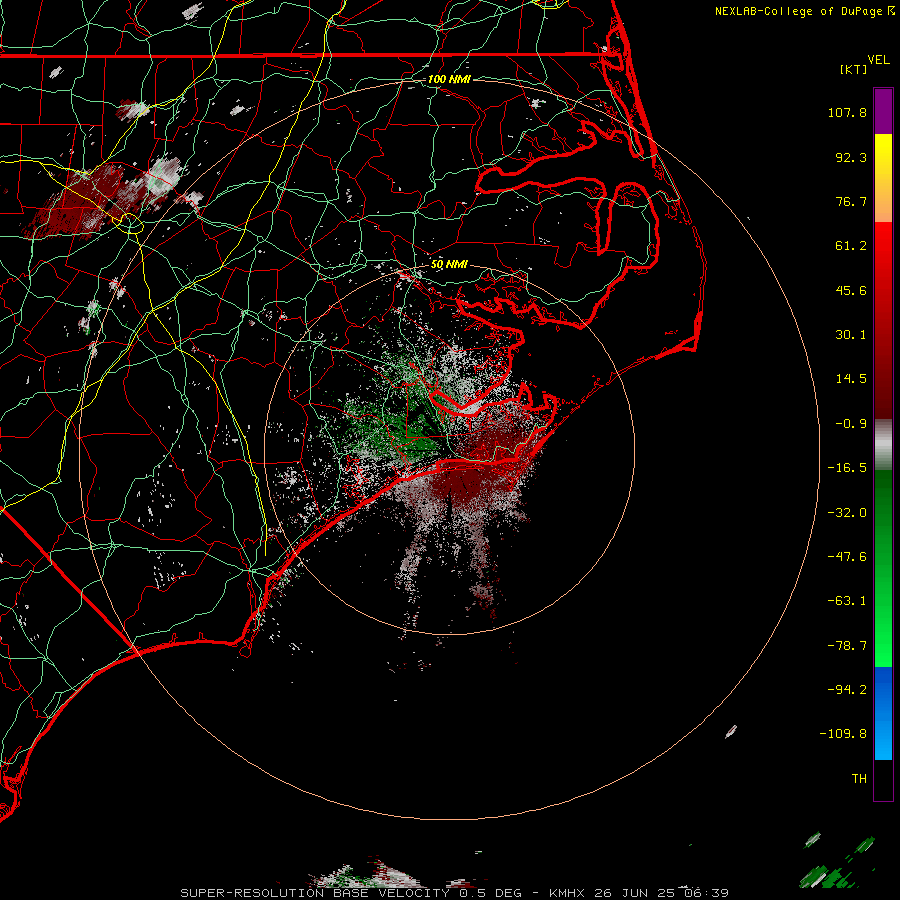Click the 30.1 legend value
This screenshot has height=900, width=900.
pyautogui.click(x=851, y=335)
